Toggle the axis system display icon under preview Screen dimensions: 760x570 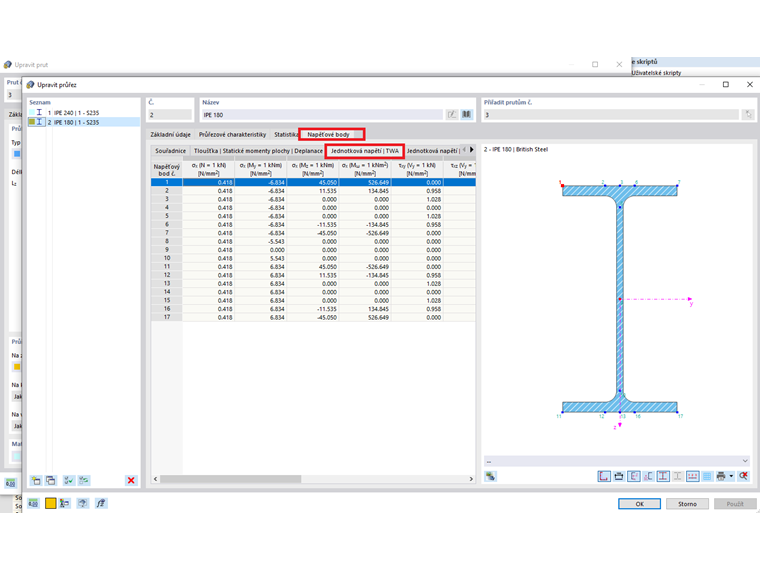coord(604,476)
